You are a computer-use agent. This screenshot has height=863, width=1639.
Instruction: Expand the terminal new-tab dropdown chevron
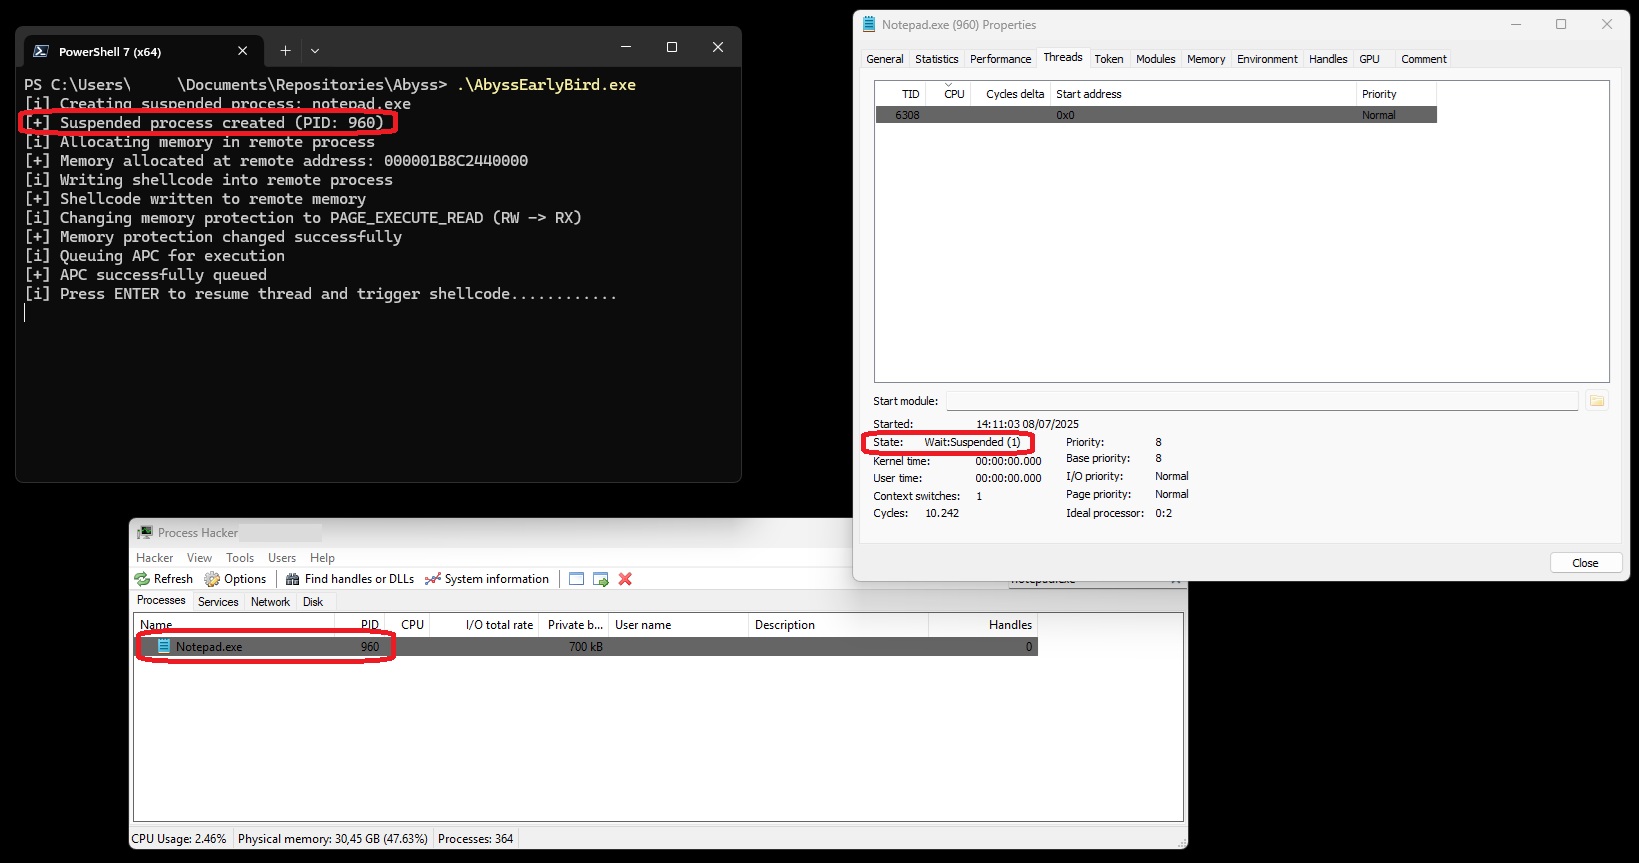click(x=315, y=51)
